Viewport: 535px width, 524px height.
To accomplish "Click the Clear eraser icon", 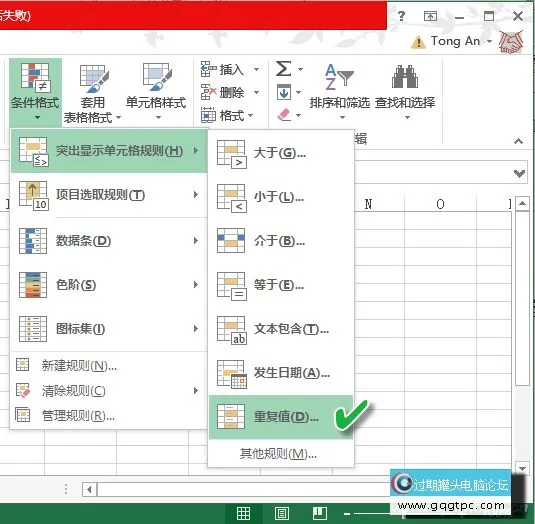I will coord(284,115).
